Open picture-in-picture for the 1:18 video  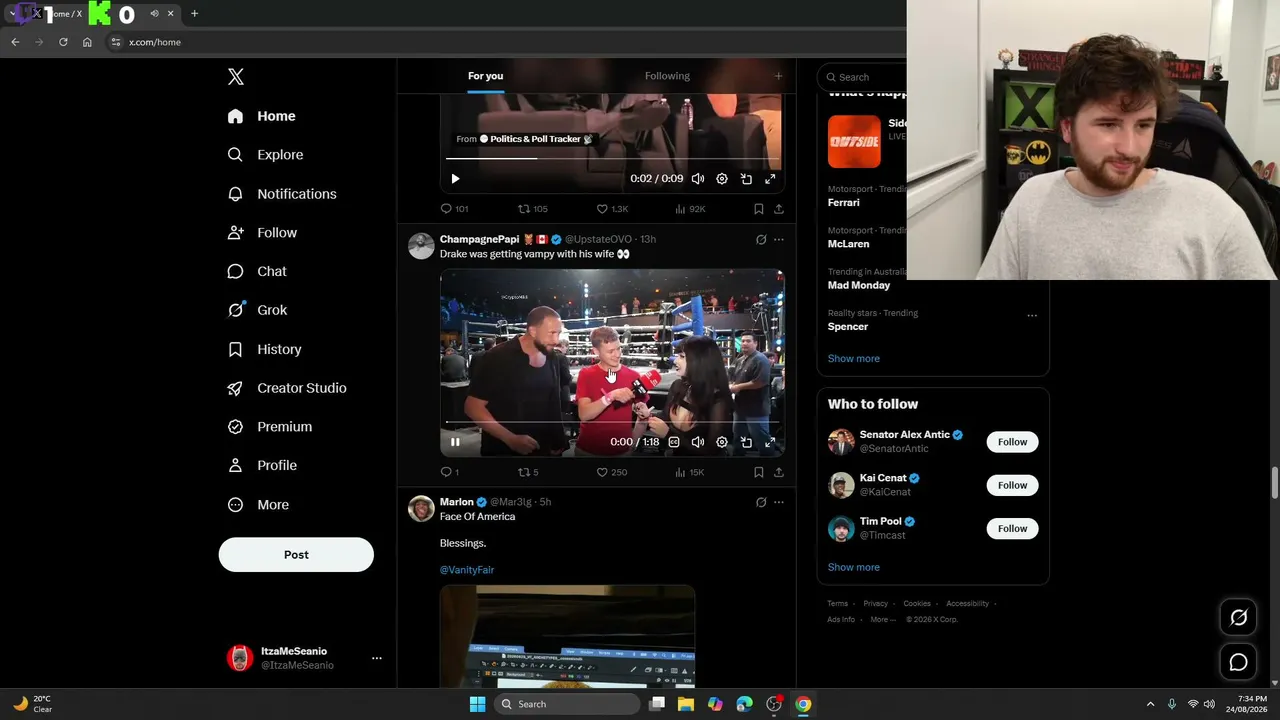(746, 442)
